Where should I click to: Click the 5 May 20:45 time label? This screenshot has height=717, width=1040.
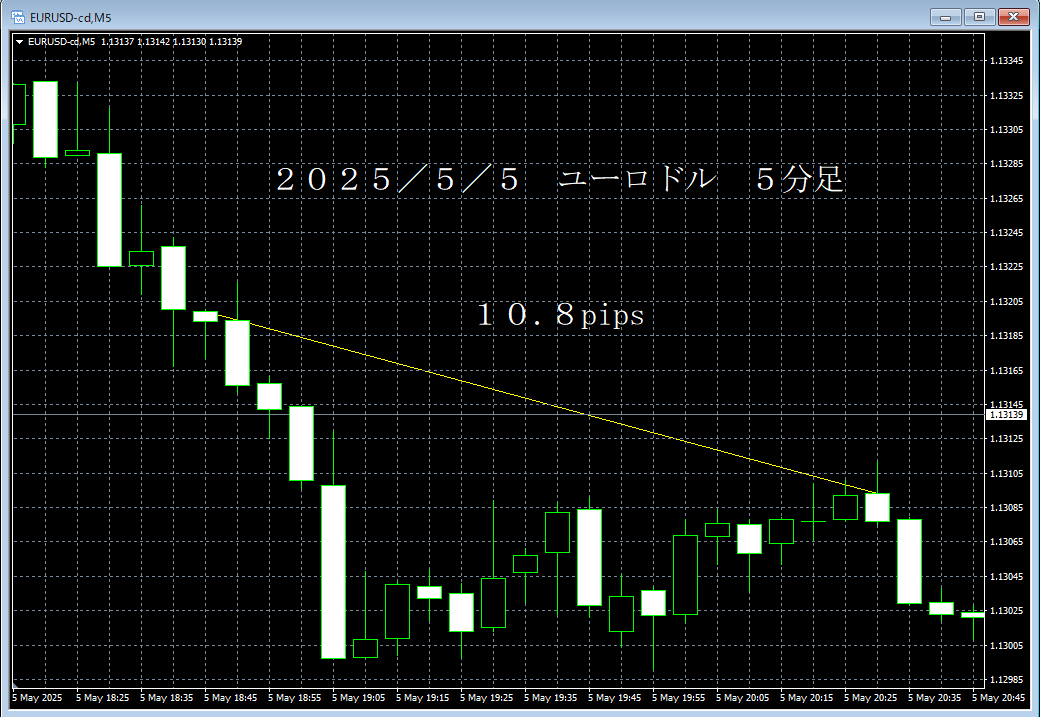click(x=998, y=698)
